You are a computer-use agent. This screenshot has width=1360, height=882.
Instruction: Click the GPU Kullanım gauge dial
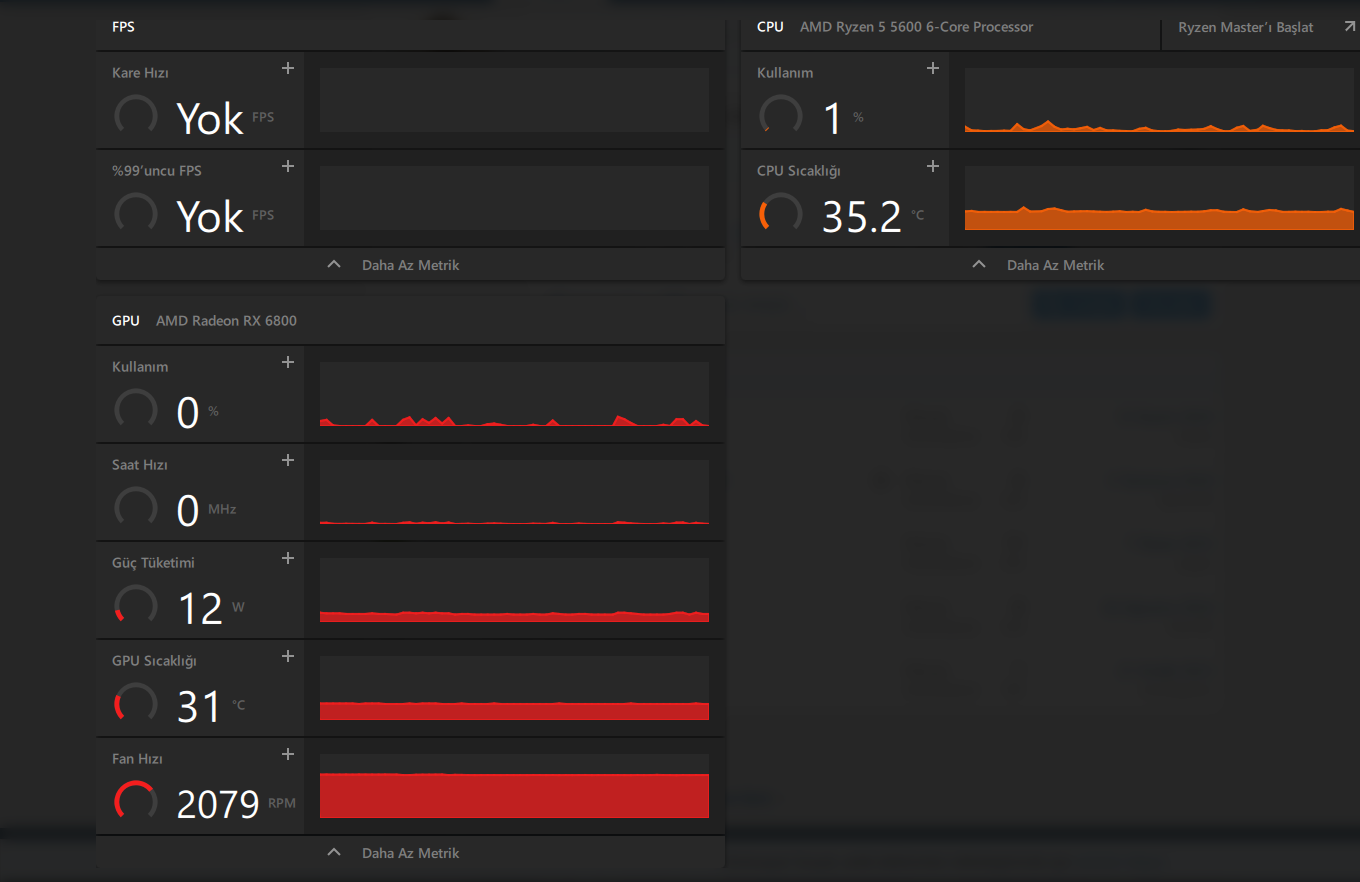click(x=136, y=410)
